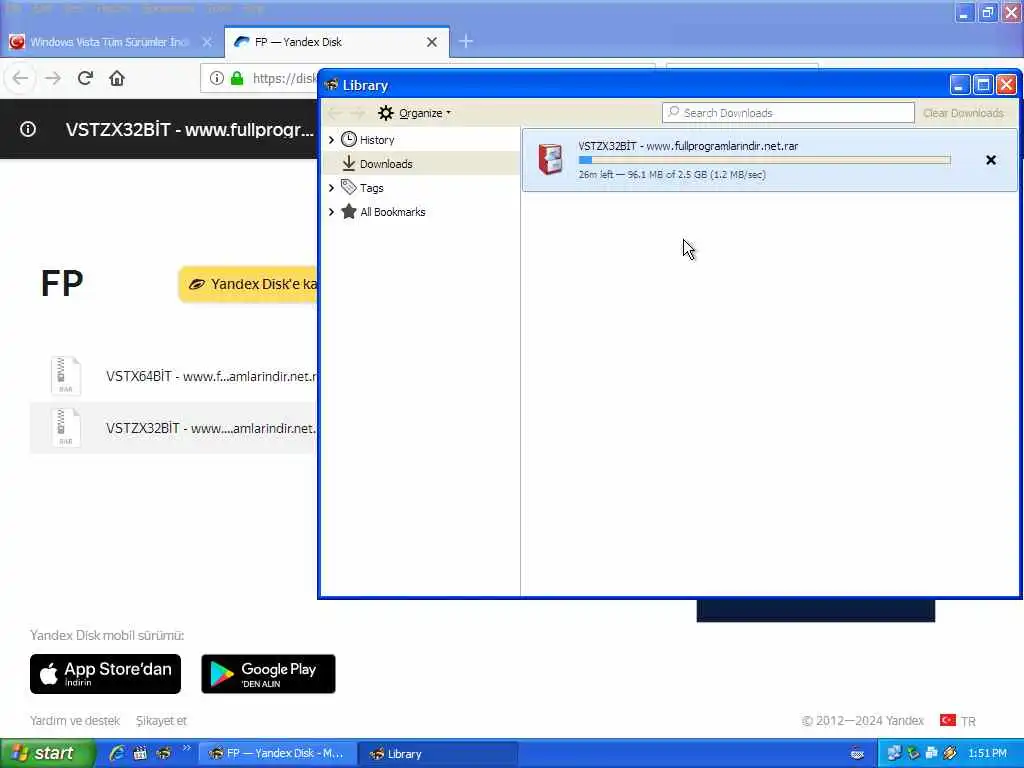Select the VSTZX32BİT rar file row on page
1024x768 pixels.
[174, 428]
